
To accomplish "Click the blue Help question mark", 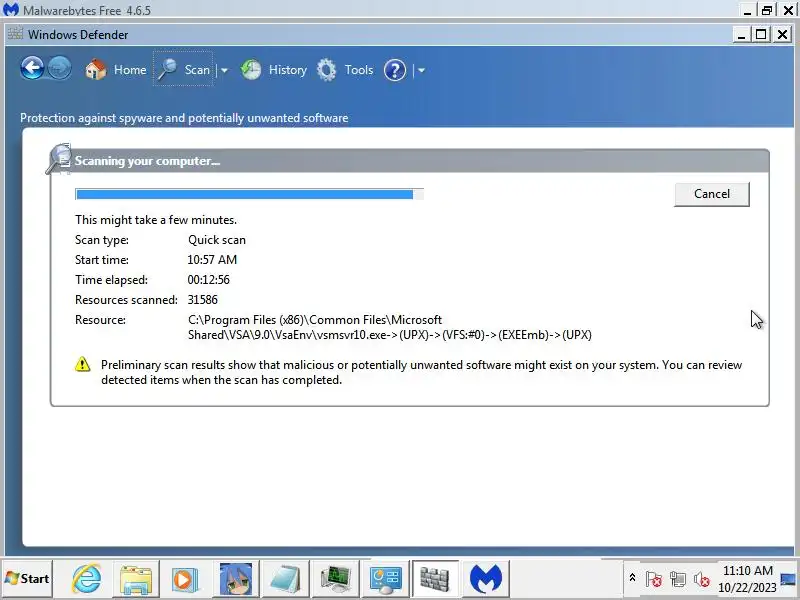I will (395, 70).
